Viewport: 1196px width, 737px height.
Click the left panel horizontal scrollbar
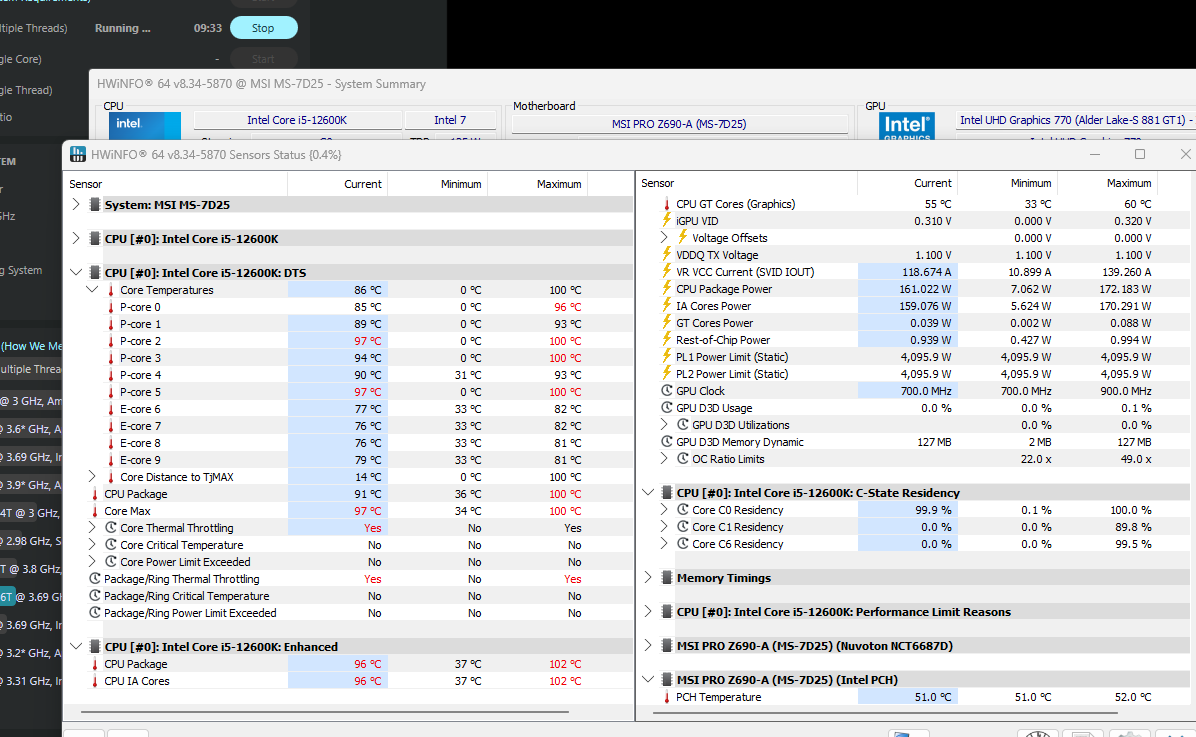pyautogui.click(x=325, y=712)
